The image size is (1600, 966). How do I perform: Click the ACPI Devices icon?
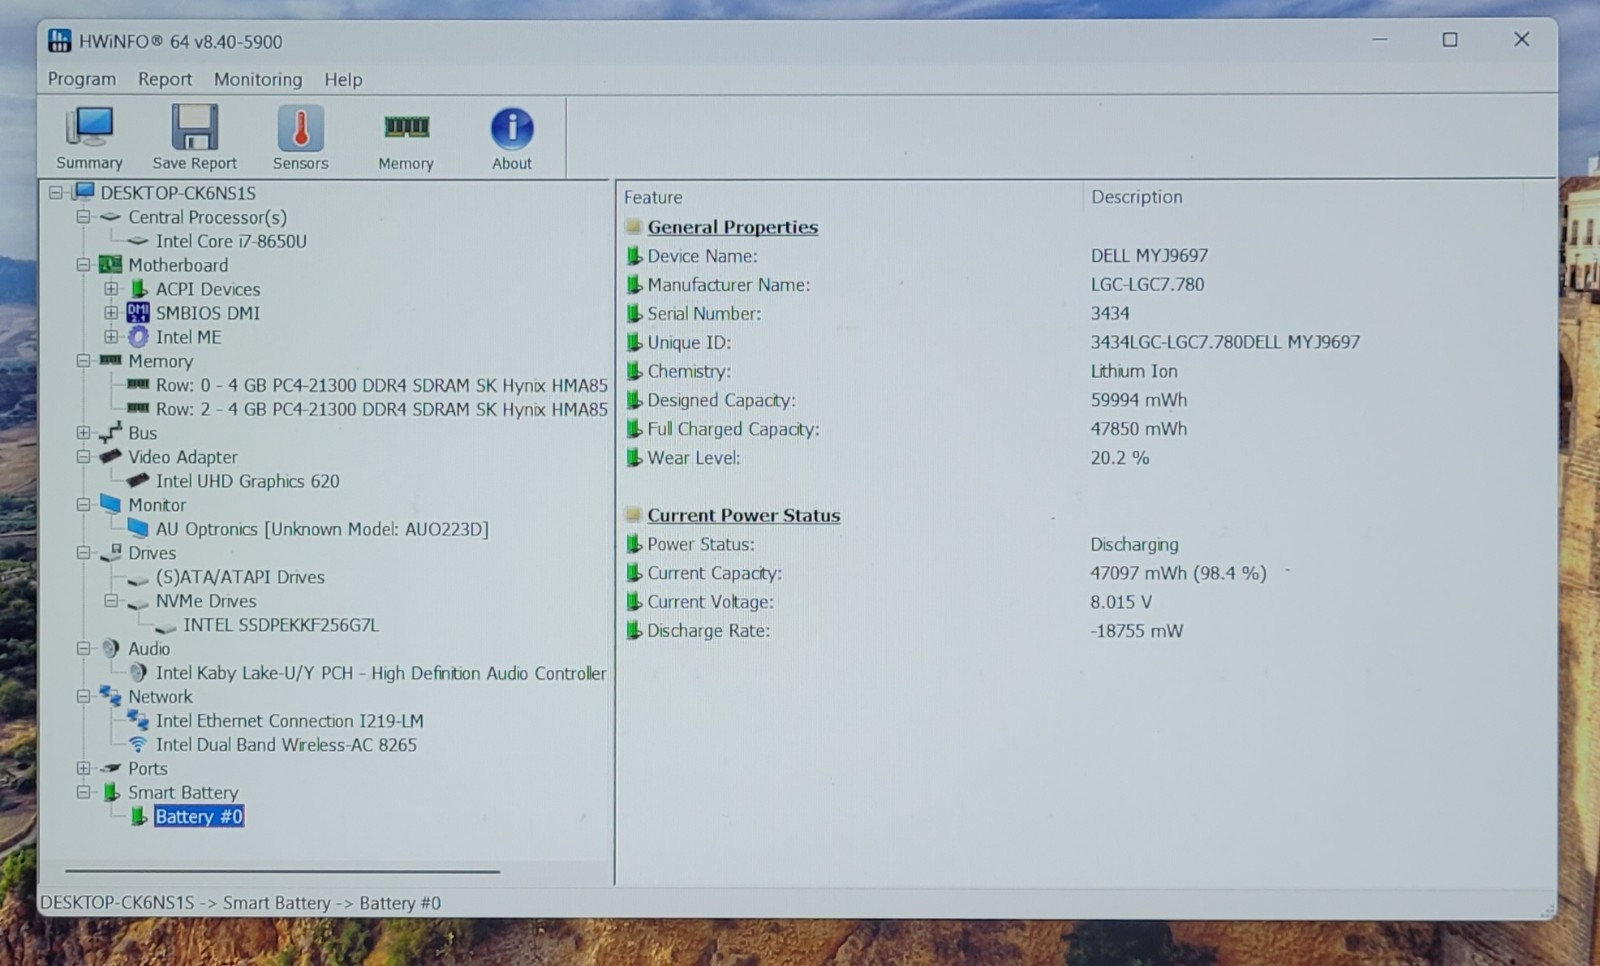point(139,289)
